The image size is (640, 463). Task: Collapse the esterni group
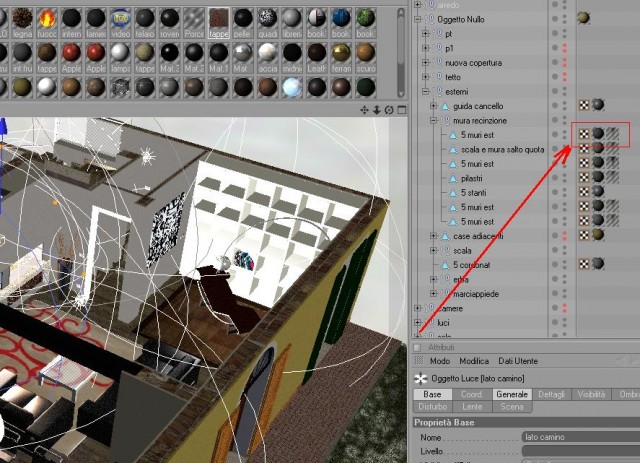click(x=425, y=91)
